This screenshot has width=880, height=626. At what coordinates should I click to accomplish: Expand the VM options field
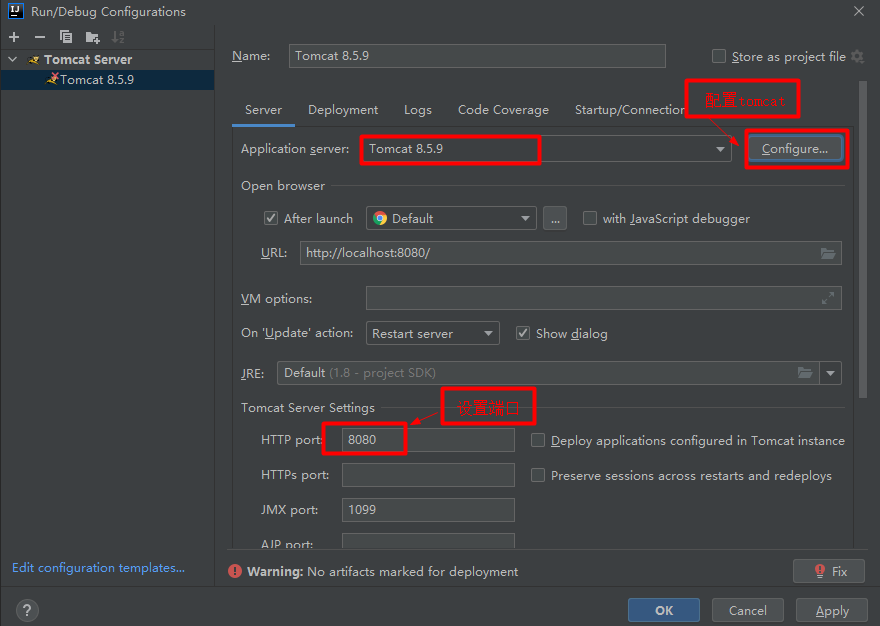pyautogui.click(x=828, y=298)
